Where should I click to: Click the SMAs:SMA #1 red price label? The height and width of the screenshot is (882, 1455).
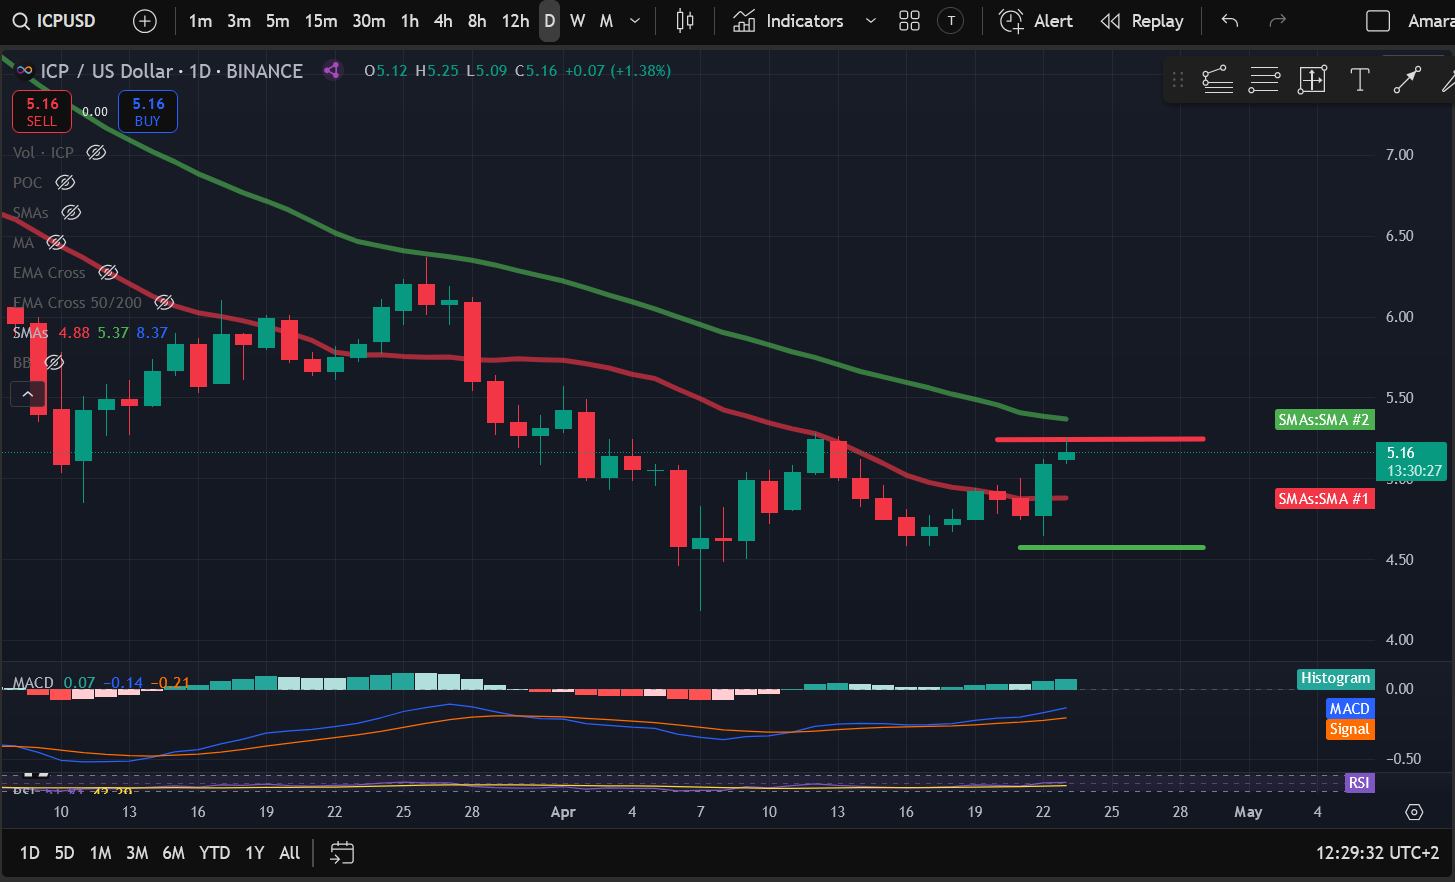pyautogui.click(x=1324, y=498)
